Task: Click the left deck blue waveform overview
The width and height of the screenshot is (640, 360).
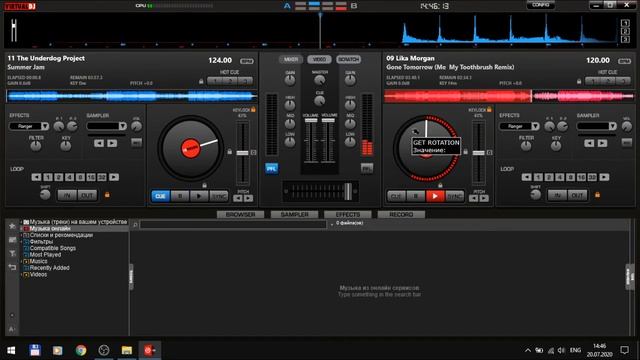Action: click(x=132, y=96)
